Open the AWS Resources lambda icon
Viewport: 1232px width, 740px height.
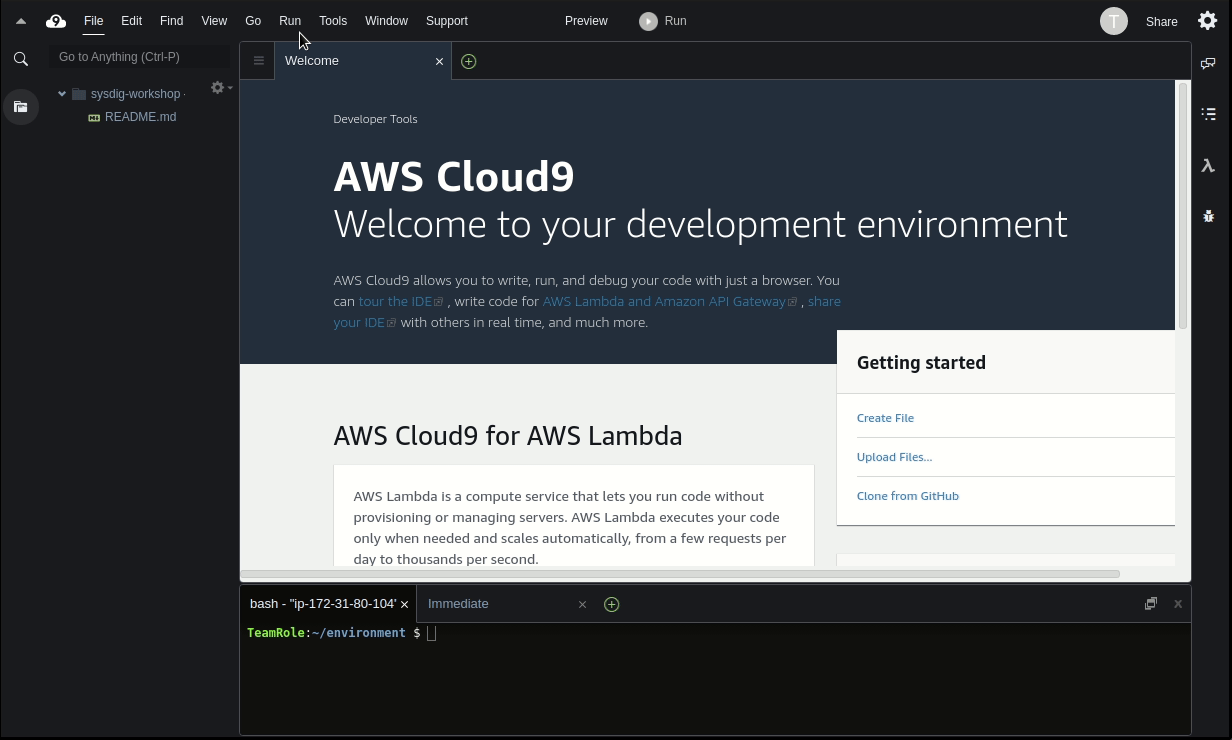[x=1208, y=166]
